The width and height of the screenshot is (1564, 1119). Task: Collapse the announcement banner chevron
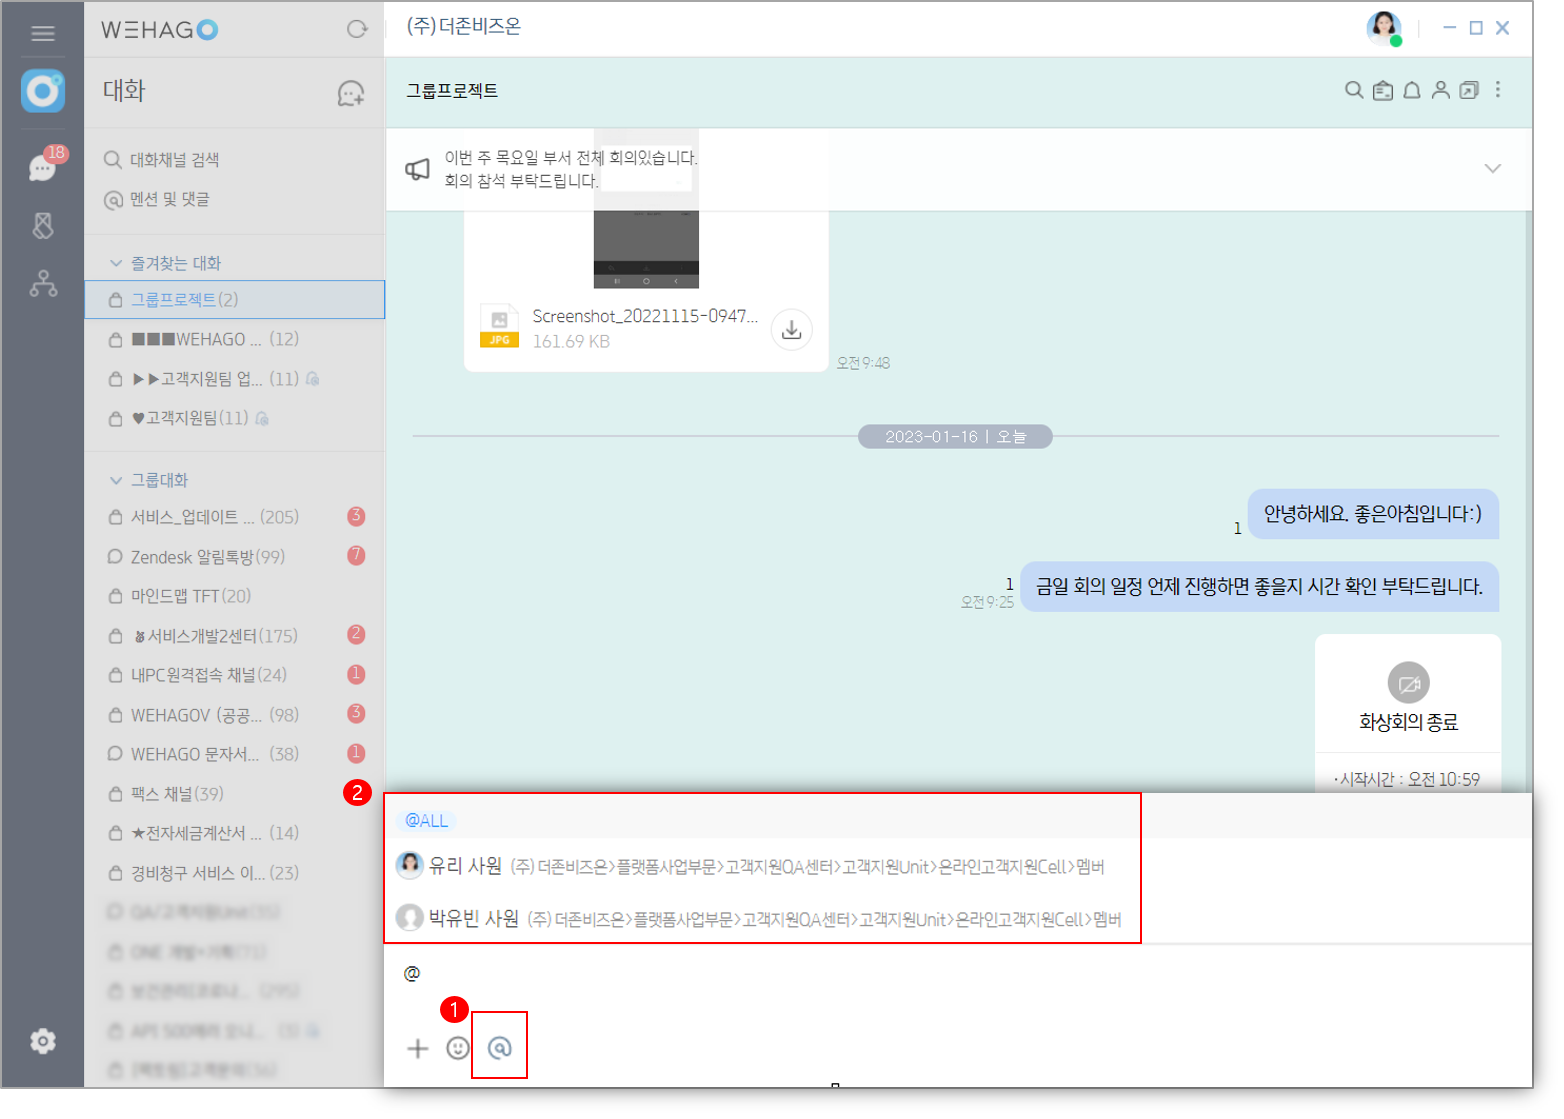pyautogui.click(x=1492, y=168)
